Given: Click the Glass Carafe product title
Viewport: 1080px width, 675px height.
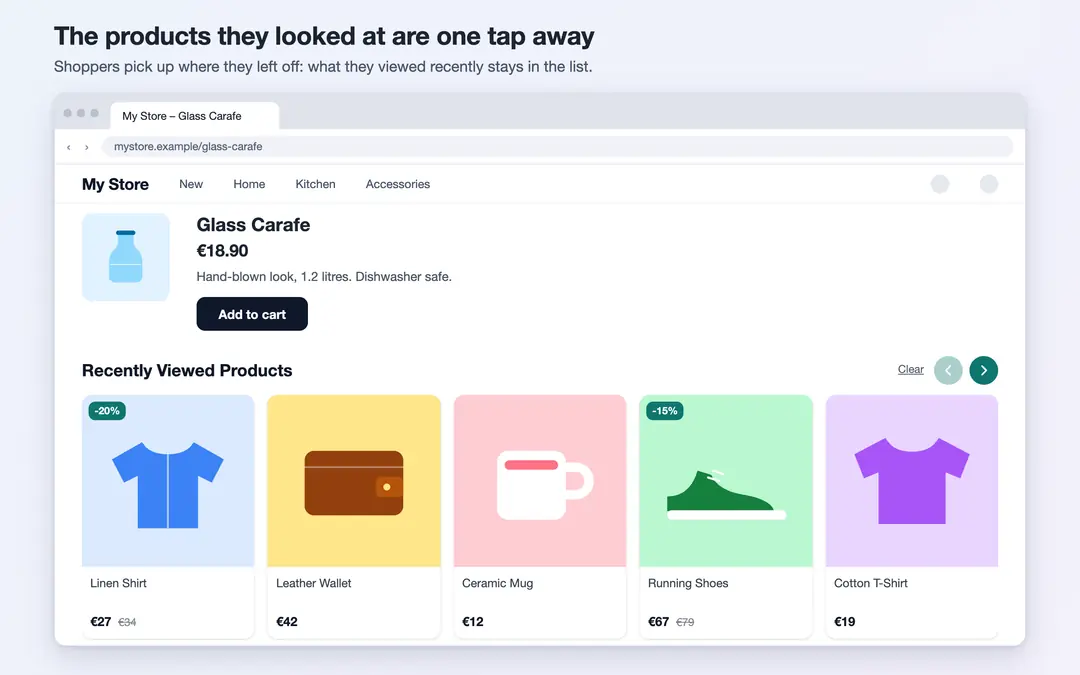Looking at the screenshot, I should [253, 225].
